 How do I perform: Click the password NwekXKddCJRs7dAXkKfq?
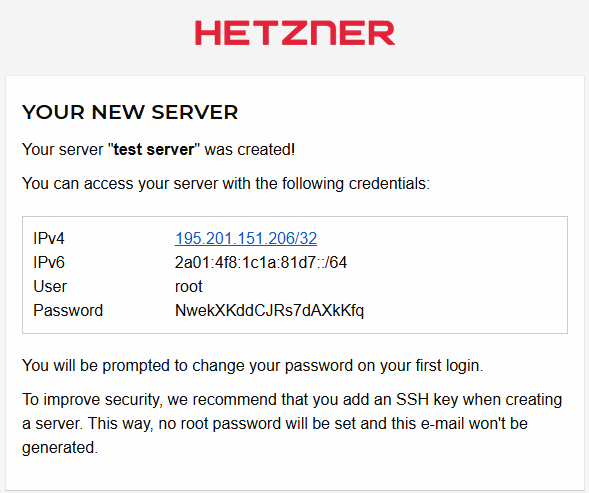pos(269,311)
